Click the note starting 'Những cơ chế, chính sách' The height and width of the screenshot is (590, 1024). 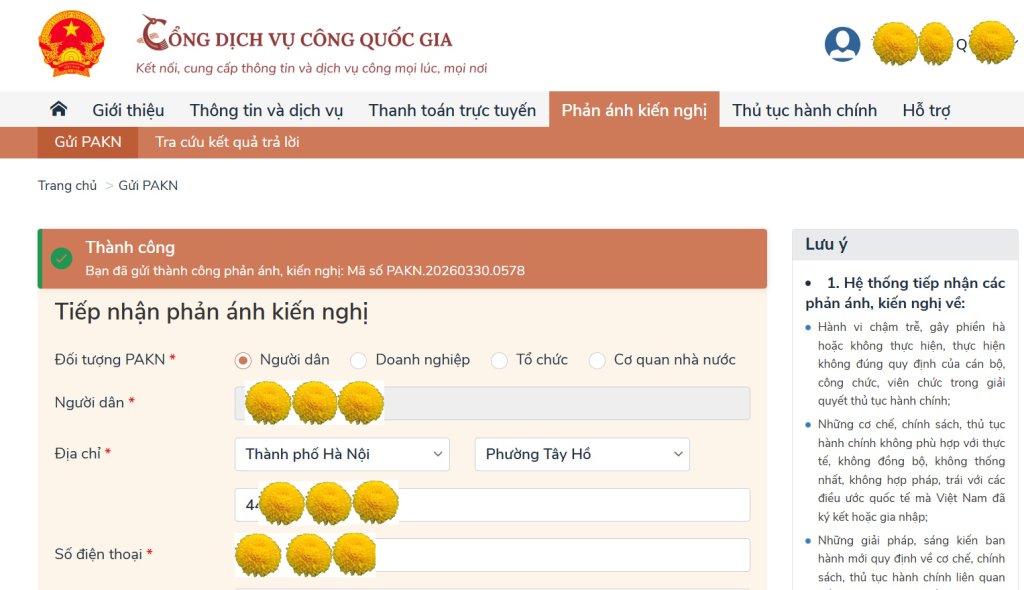(x=911, y=470)
